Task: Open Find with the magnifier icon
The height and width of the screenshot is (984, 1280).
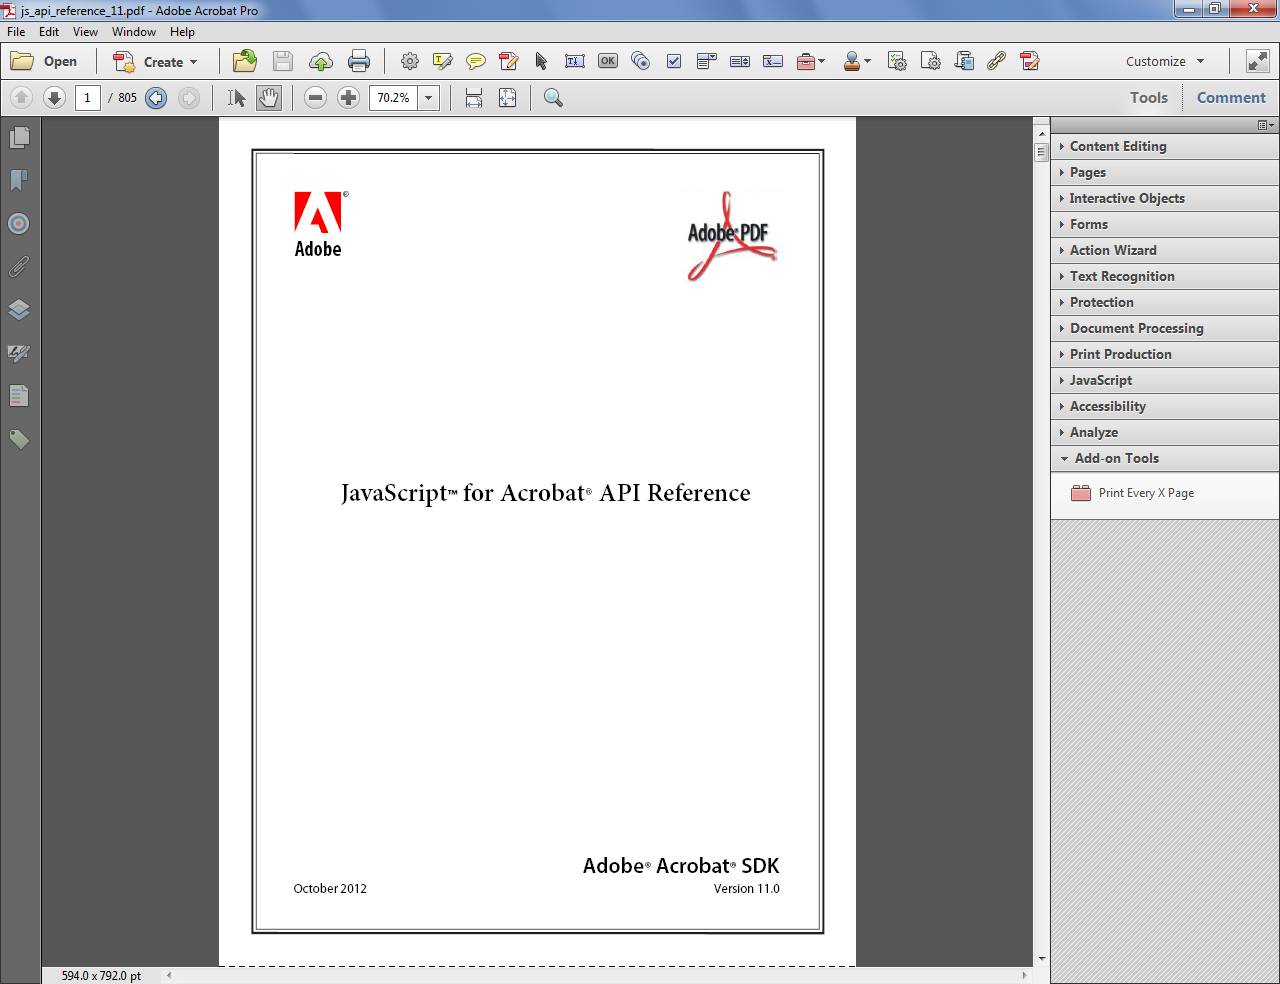Action: (x=552, y=97)
